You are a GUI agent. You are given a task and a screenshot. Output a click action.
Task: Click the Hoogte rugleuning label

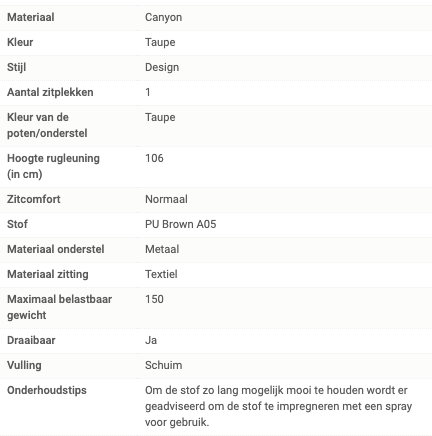point(53,166)
